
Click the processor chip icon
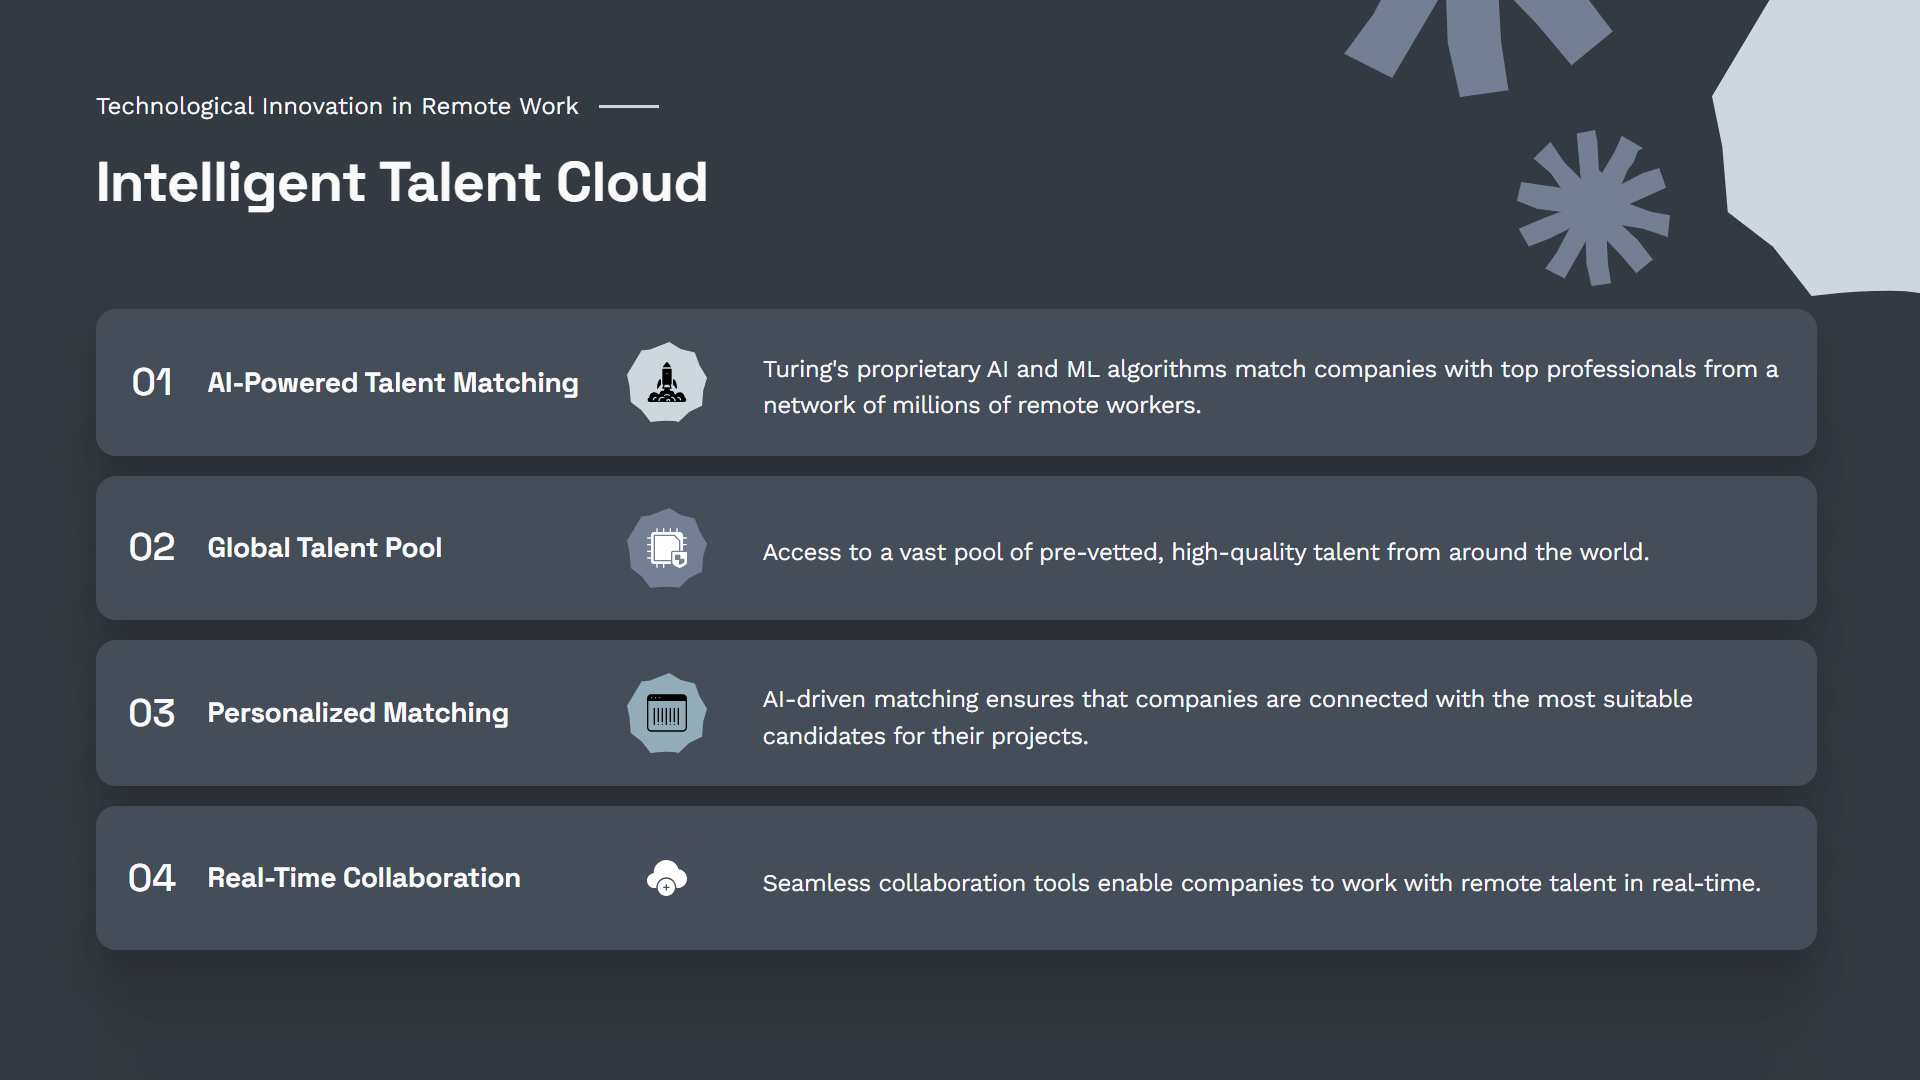click(x=667, y=548)
